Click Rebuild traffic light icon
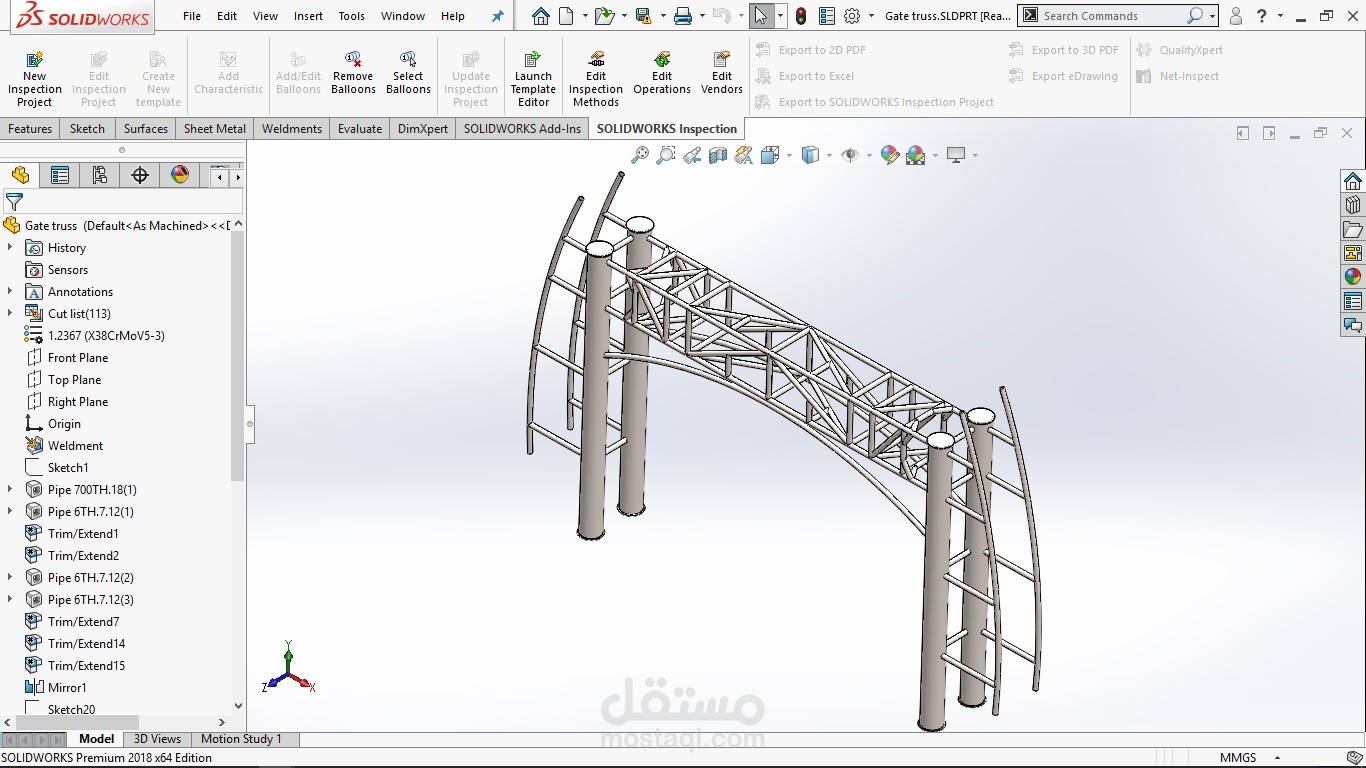 pos(801,16)
